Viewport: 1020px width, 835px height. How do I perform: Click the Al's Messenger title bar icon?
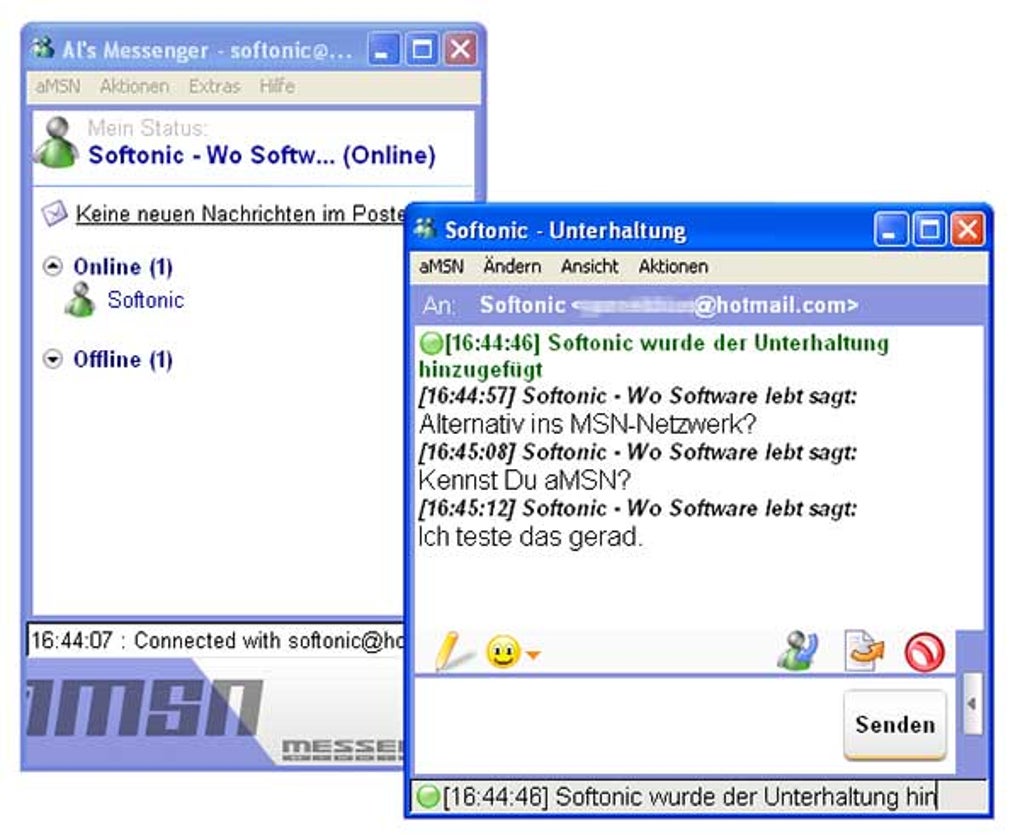coord(43,48)
